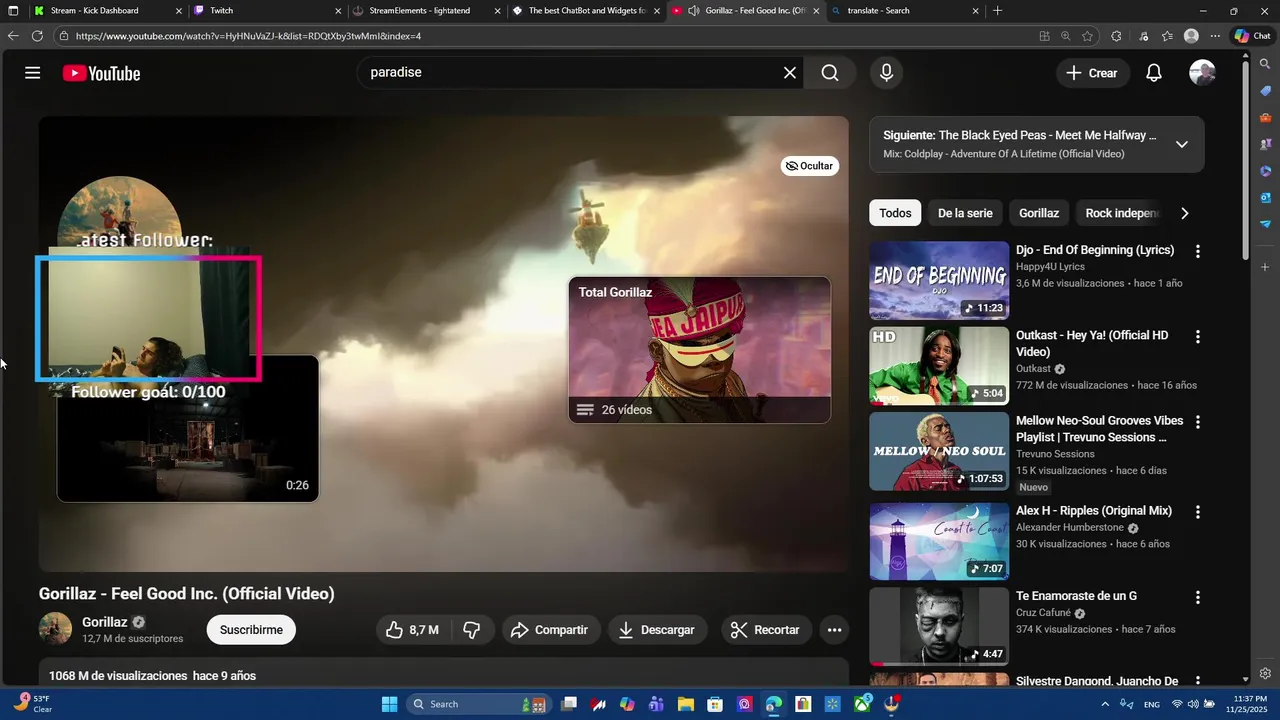Open volume control in system tray
The width and height of the screenshot is (1280, 720).
click(x=1193, y=704)
